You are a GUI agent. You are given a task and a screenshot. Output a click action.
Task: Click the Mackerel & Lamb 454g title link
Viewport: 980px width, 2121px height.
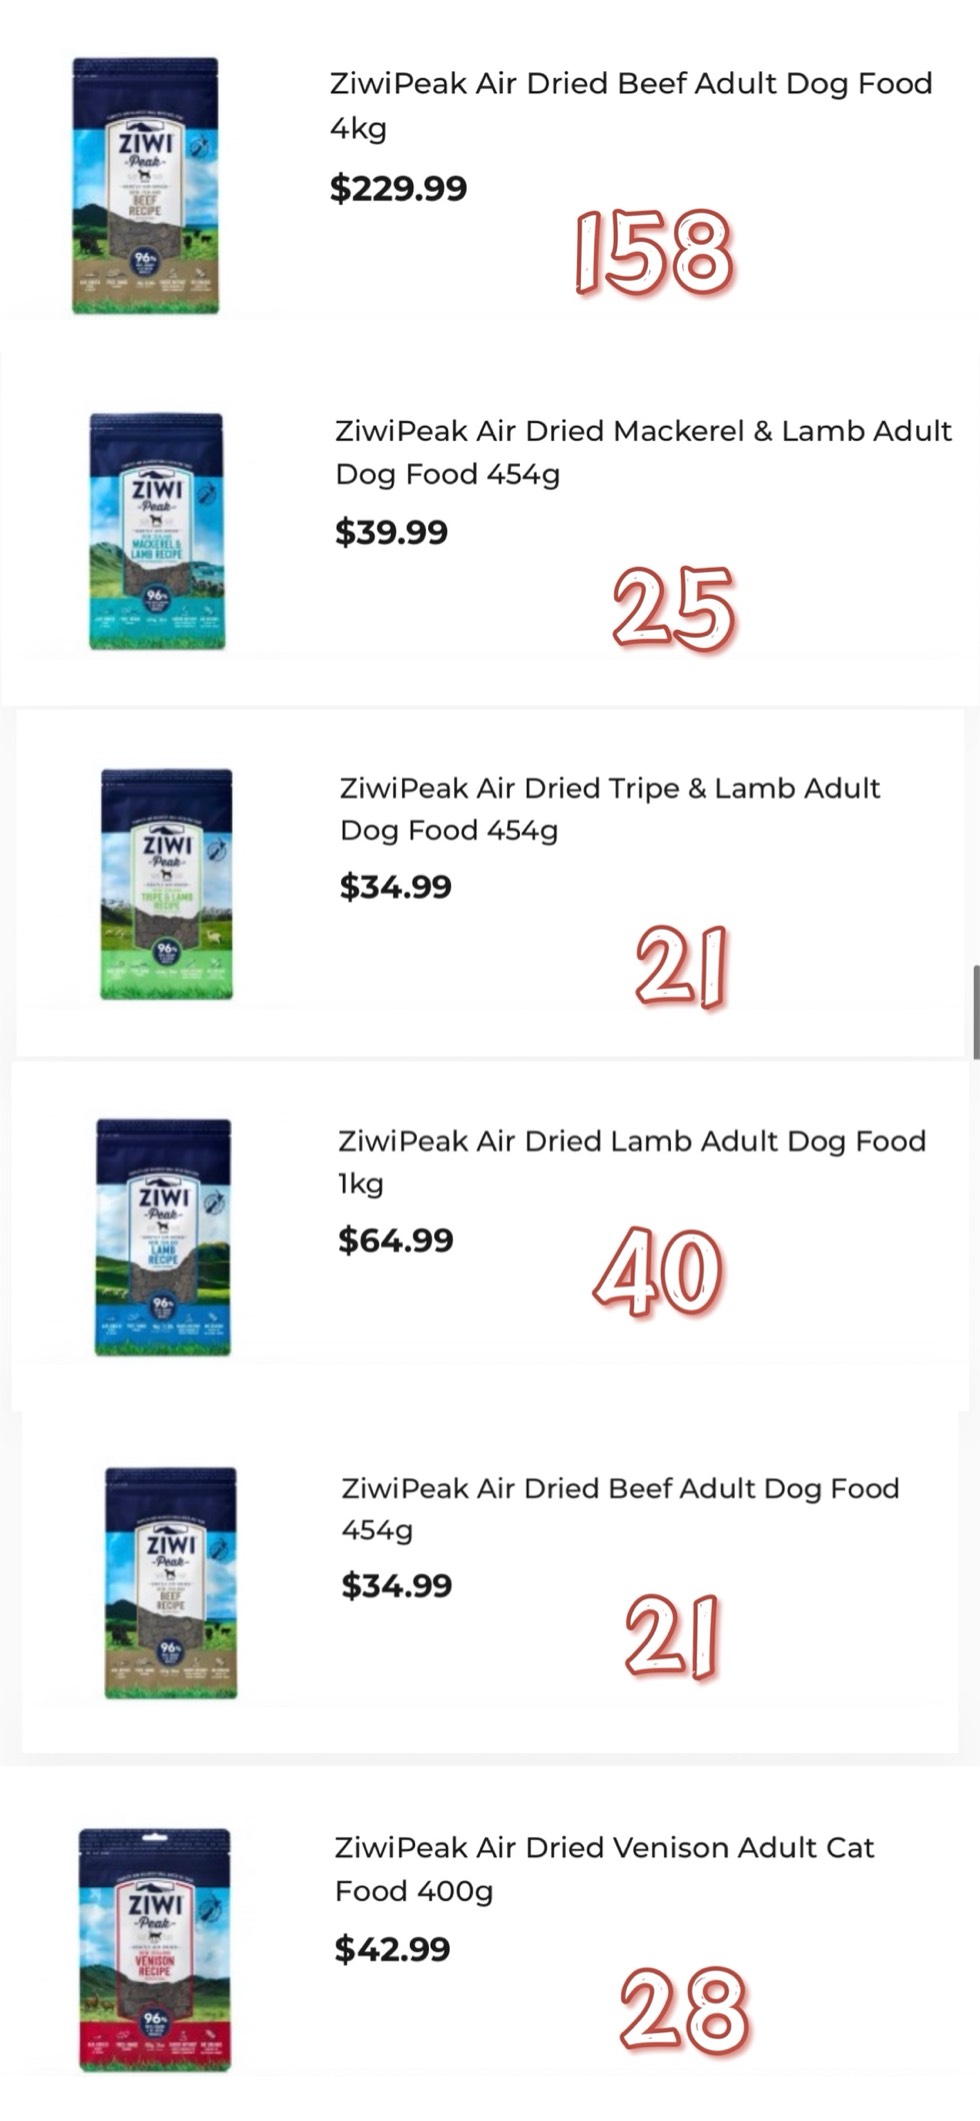click(x=642, y=452)
